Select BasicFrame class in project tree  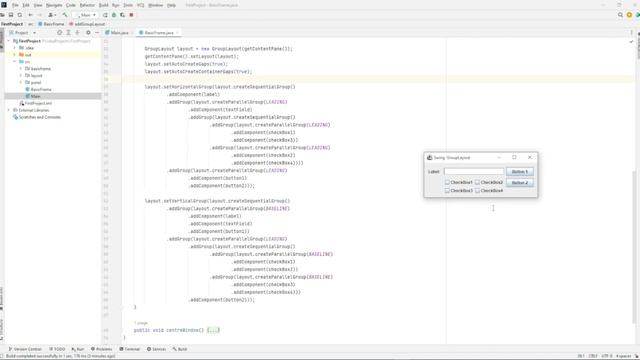point(38,89)
